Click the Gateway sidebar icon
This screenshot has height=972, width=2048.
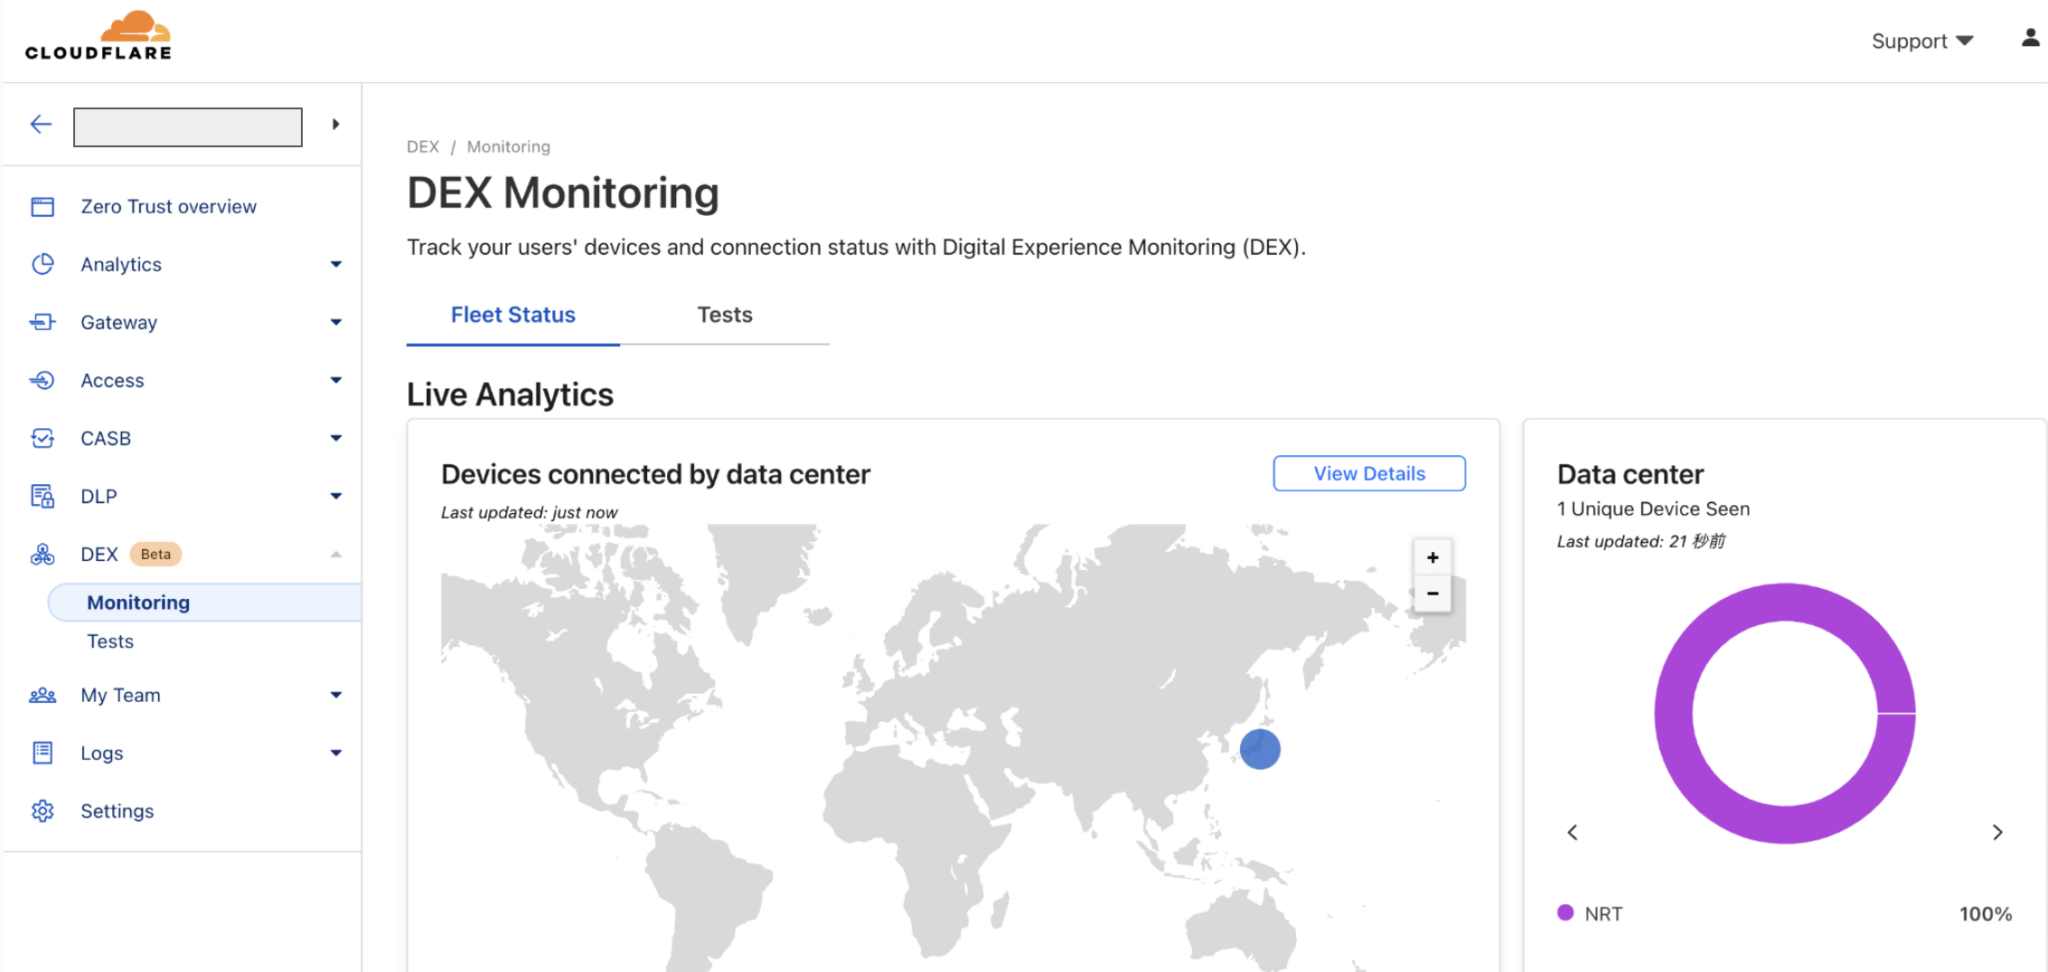point(42,322)
